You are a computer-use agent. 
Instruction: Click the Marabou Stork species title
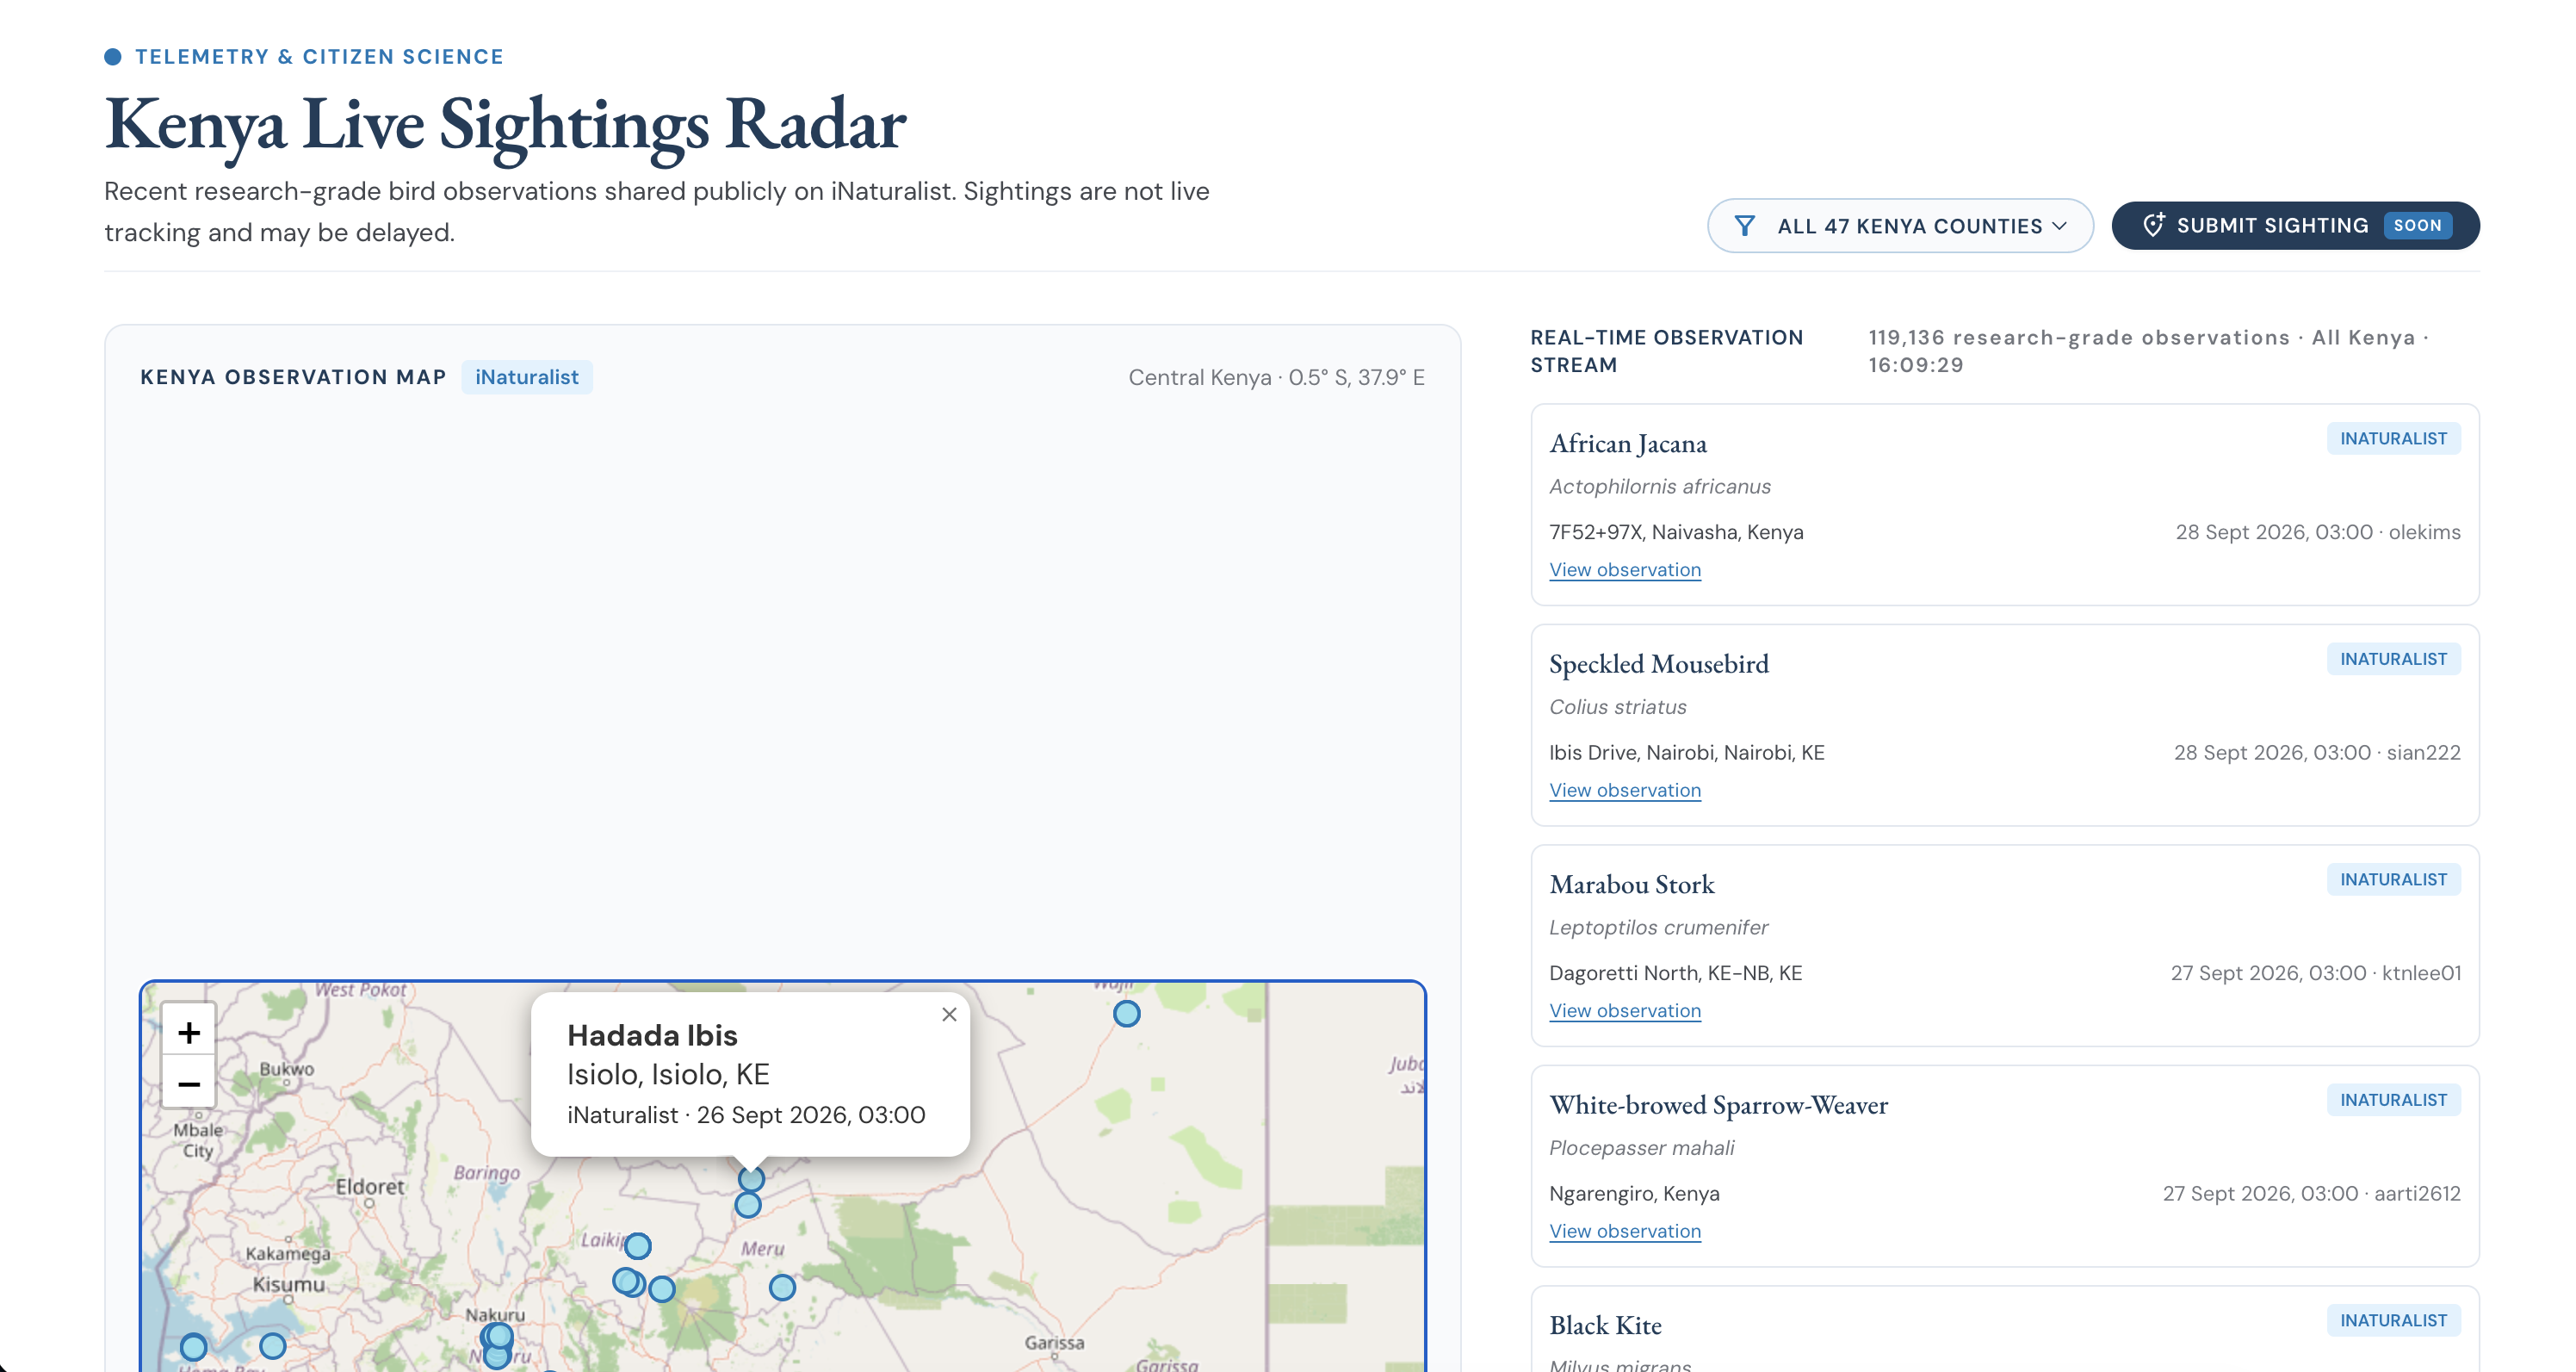click(1632, 885)
